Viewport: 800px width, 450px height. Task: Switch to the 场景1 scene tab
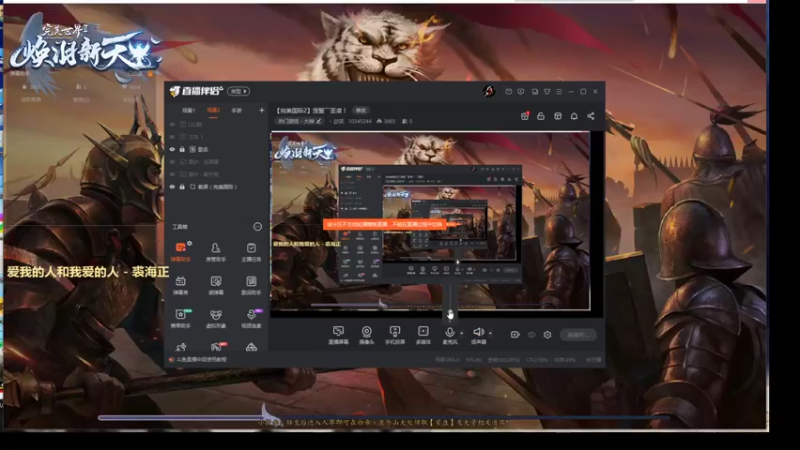[x=188, y=110]
